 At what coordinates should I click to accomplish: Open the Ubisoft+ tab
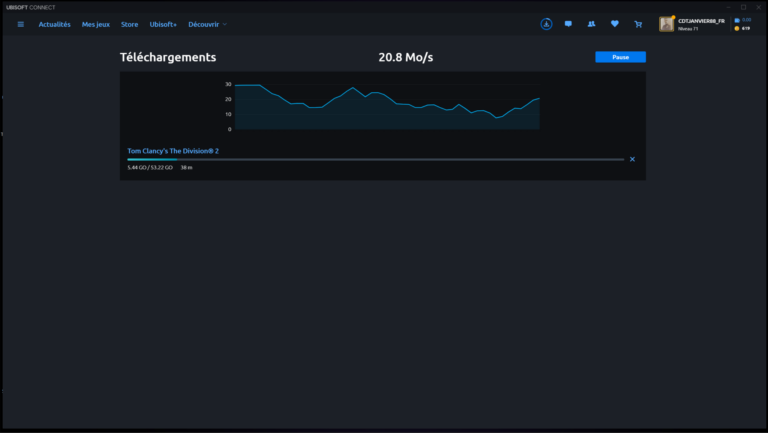pos(163,24)
